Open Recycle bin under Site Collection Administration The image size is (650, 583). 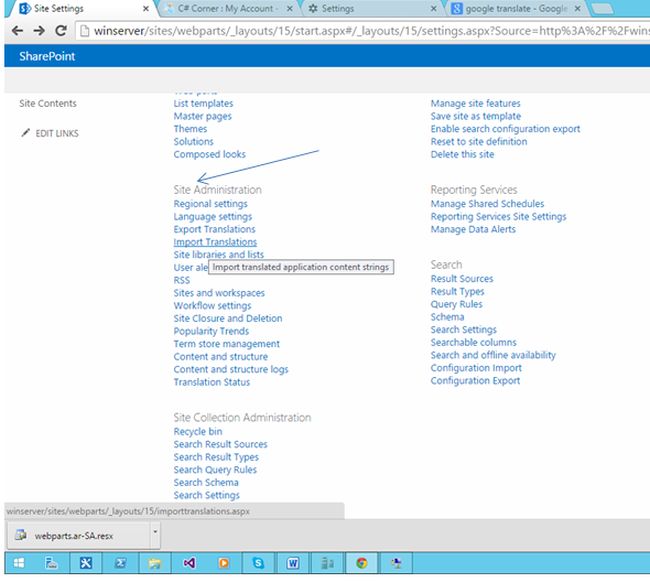[198, 432]
